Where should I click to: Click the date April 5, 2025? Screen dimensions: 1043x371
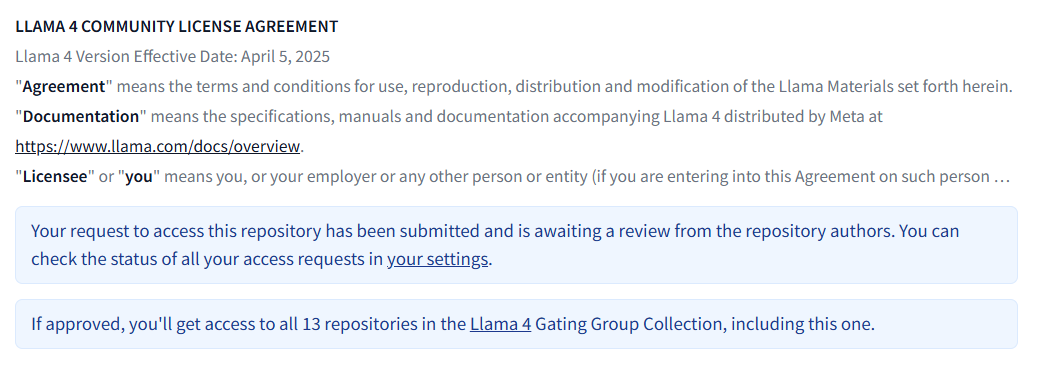[x=285, y=57]
